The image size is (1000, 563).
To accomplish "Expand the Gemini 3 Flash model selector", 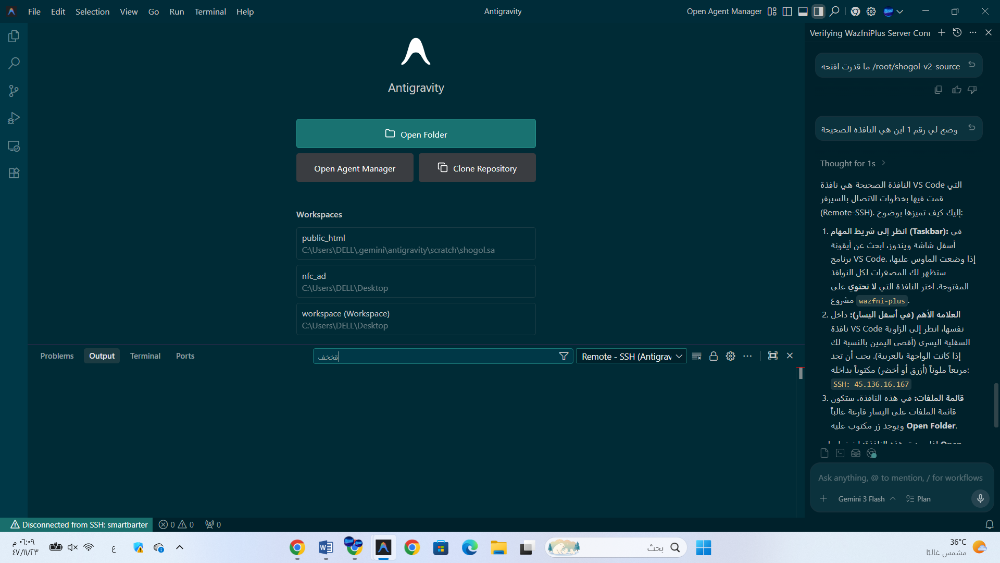I will click(866, 499).
